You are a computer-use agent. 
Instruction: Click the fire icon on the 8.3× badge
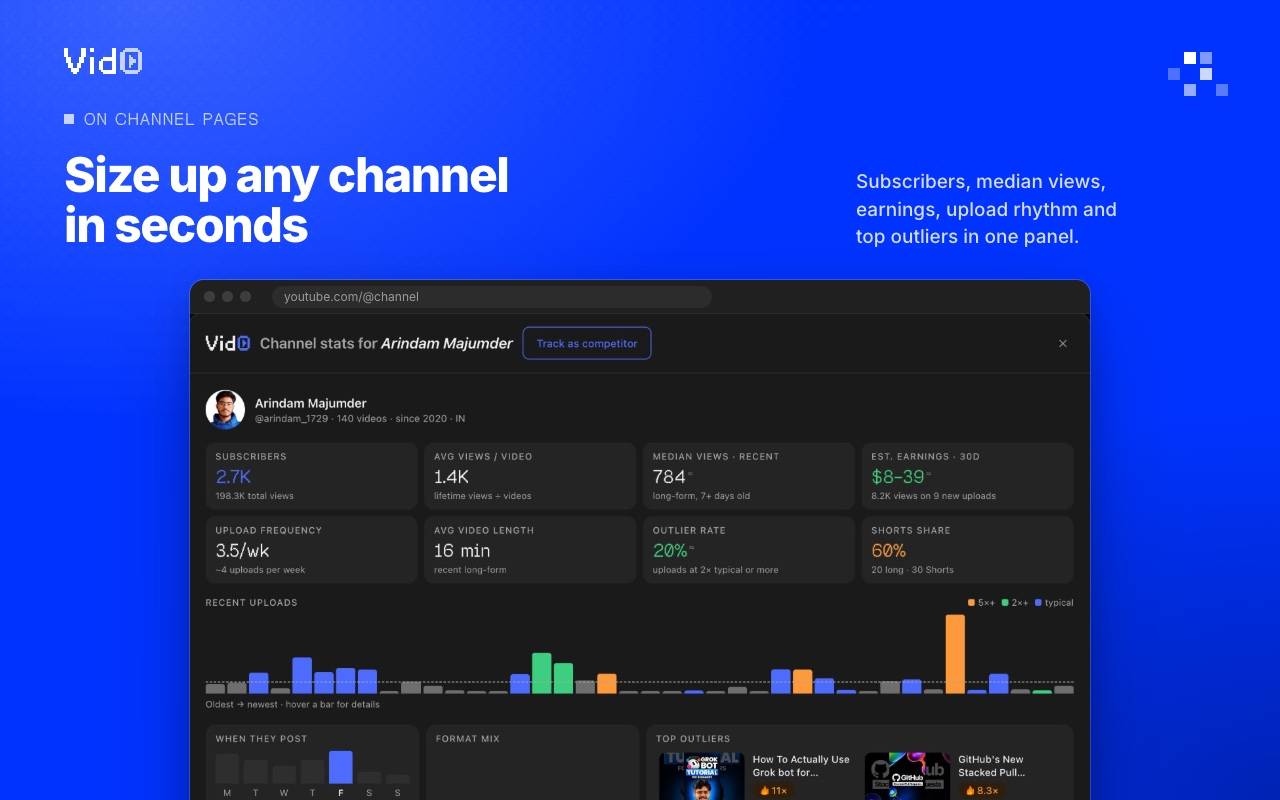click(x=971, y=790)
